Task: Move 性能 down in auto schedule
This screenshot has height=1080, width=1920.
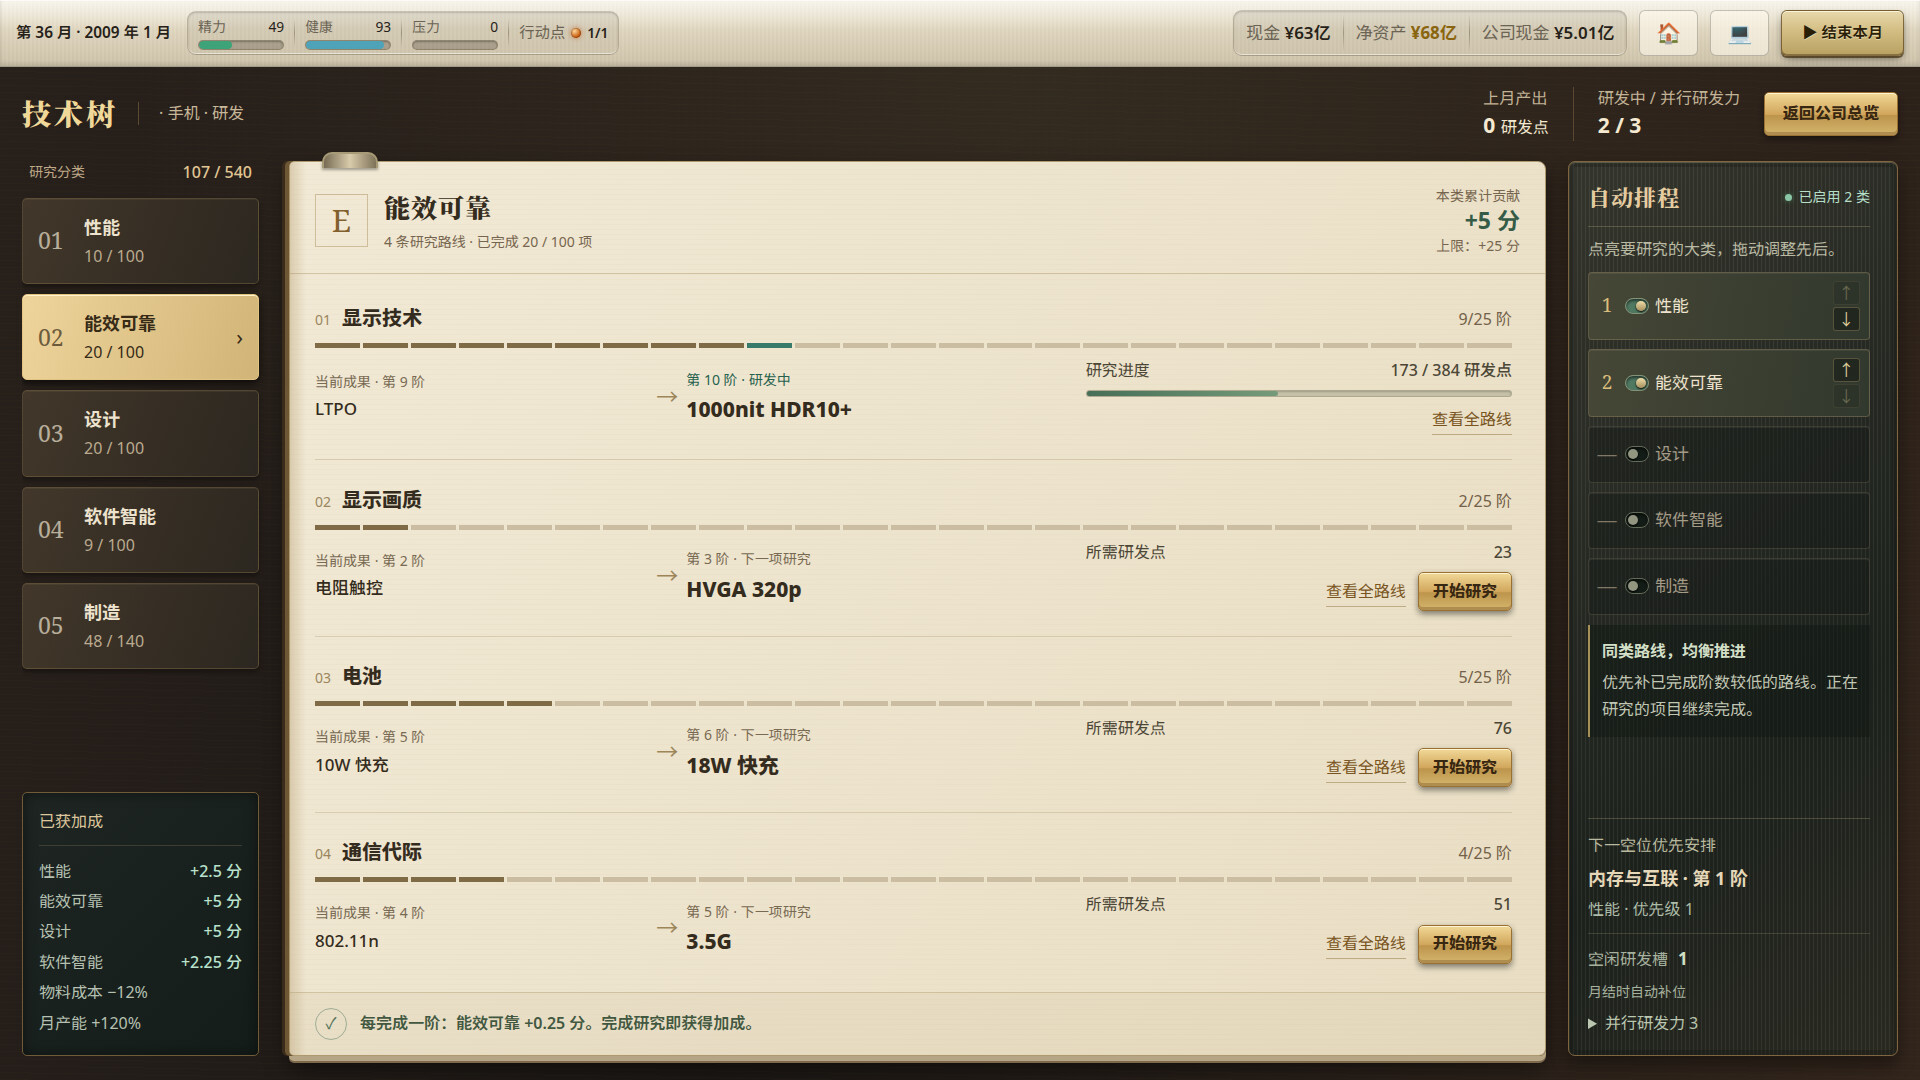Action: point(1846,319)
